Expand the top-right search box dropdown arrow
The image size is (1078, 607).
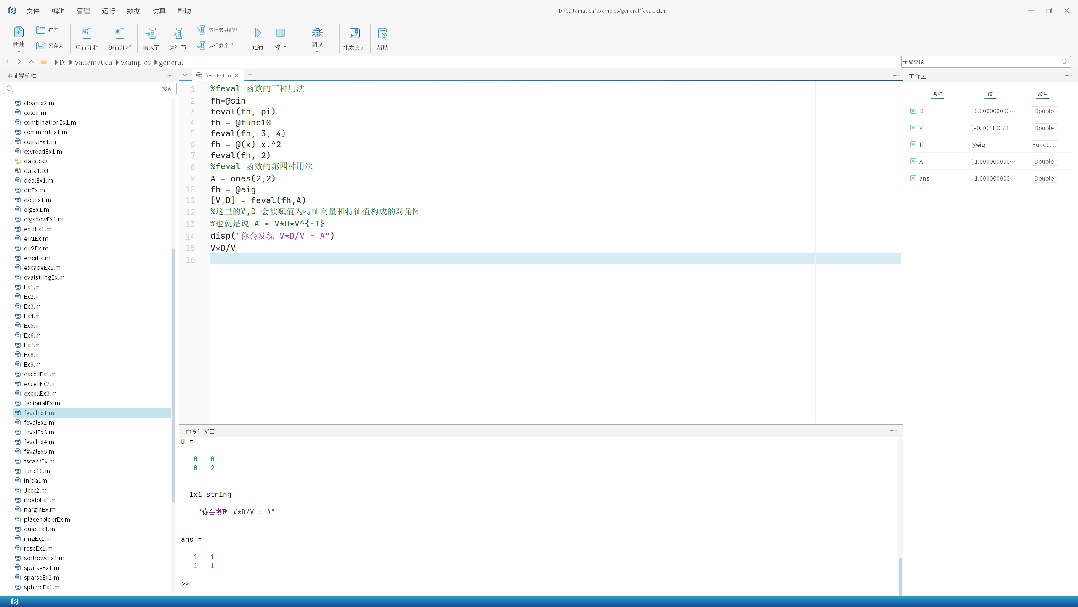coord(1063,62)
